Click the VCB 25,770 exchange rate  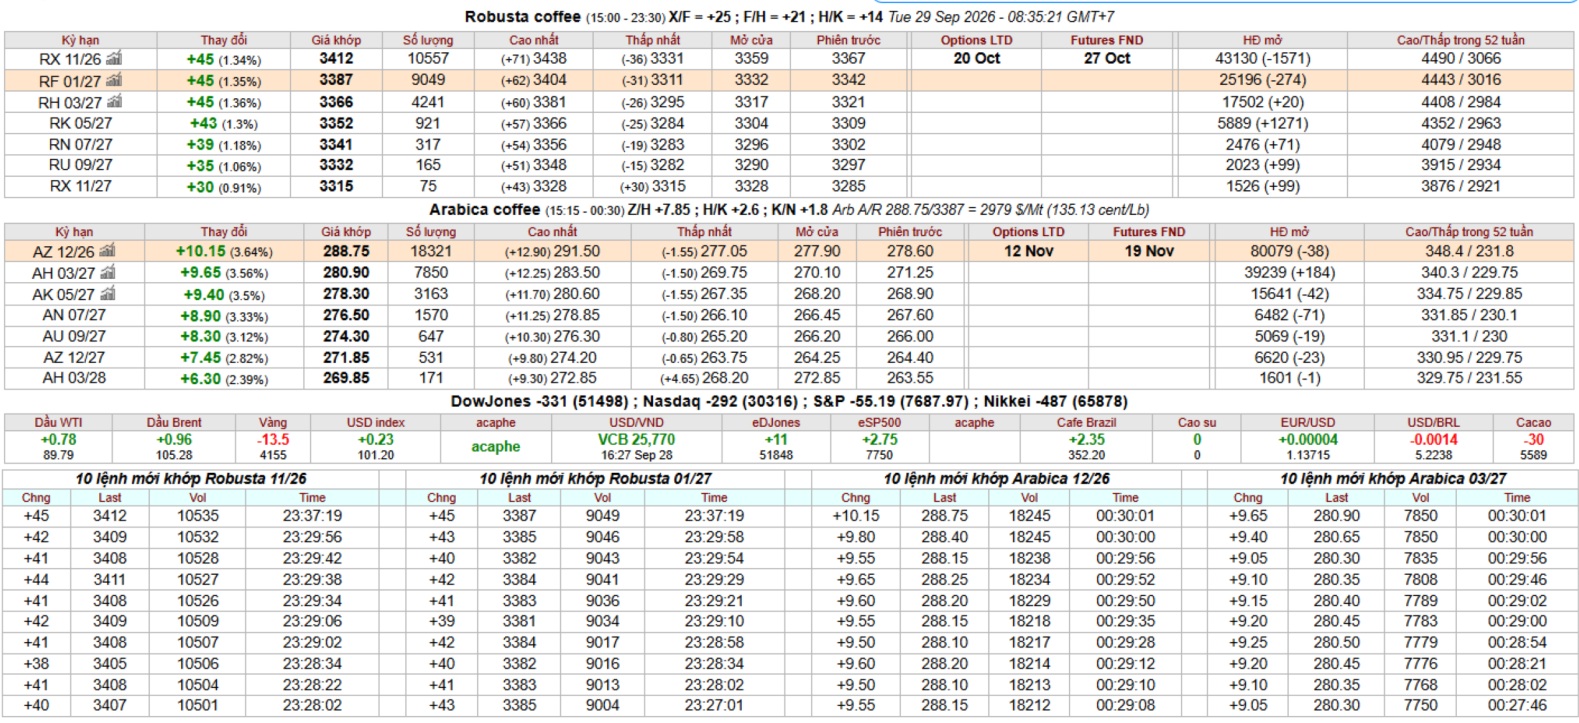[636, 439]
